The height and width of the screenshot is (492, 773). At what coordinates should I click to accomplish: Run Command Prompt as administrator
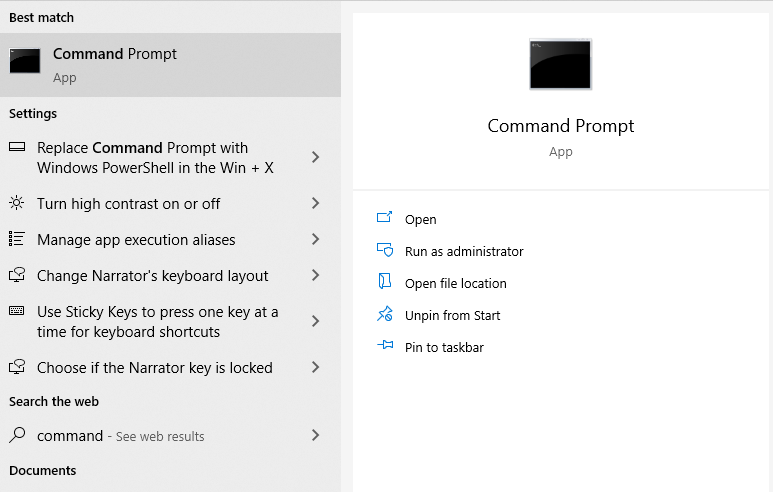pyautogui.click(x=464, y=252)
